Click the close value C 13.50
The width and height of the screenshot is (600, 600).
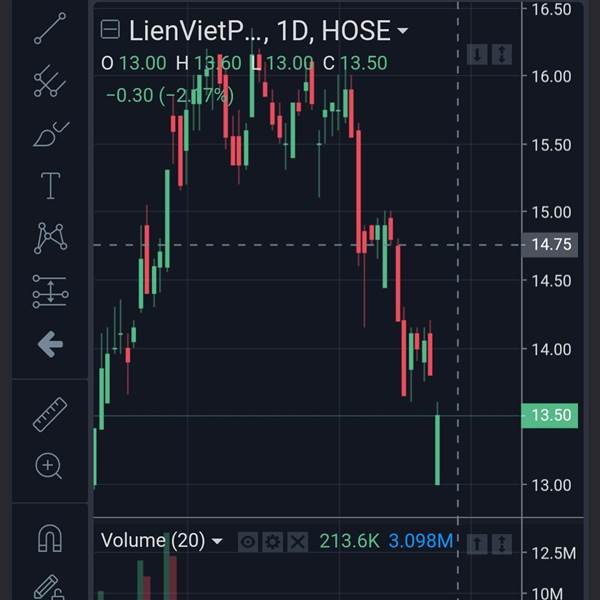pyautogui.click(x=355, y=63)
